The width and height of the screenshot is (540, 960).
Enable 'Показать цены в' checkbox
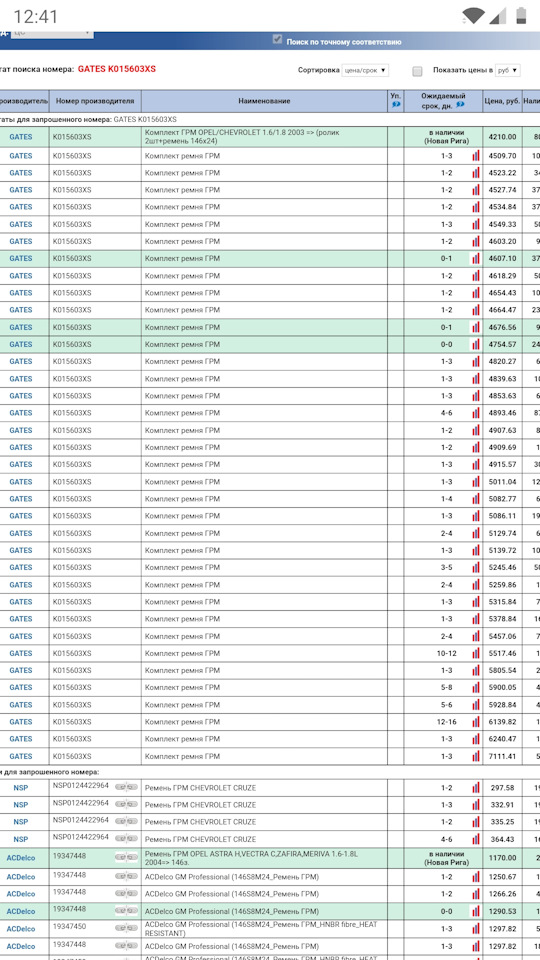point(418,71)
